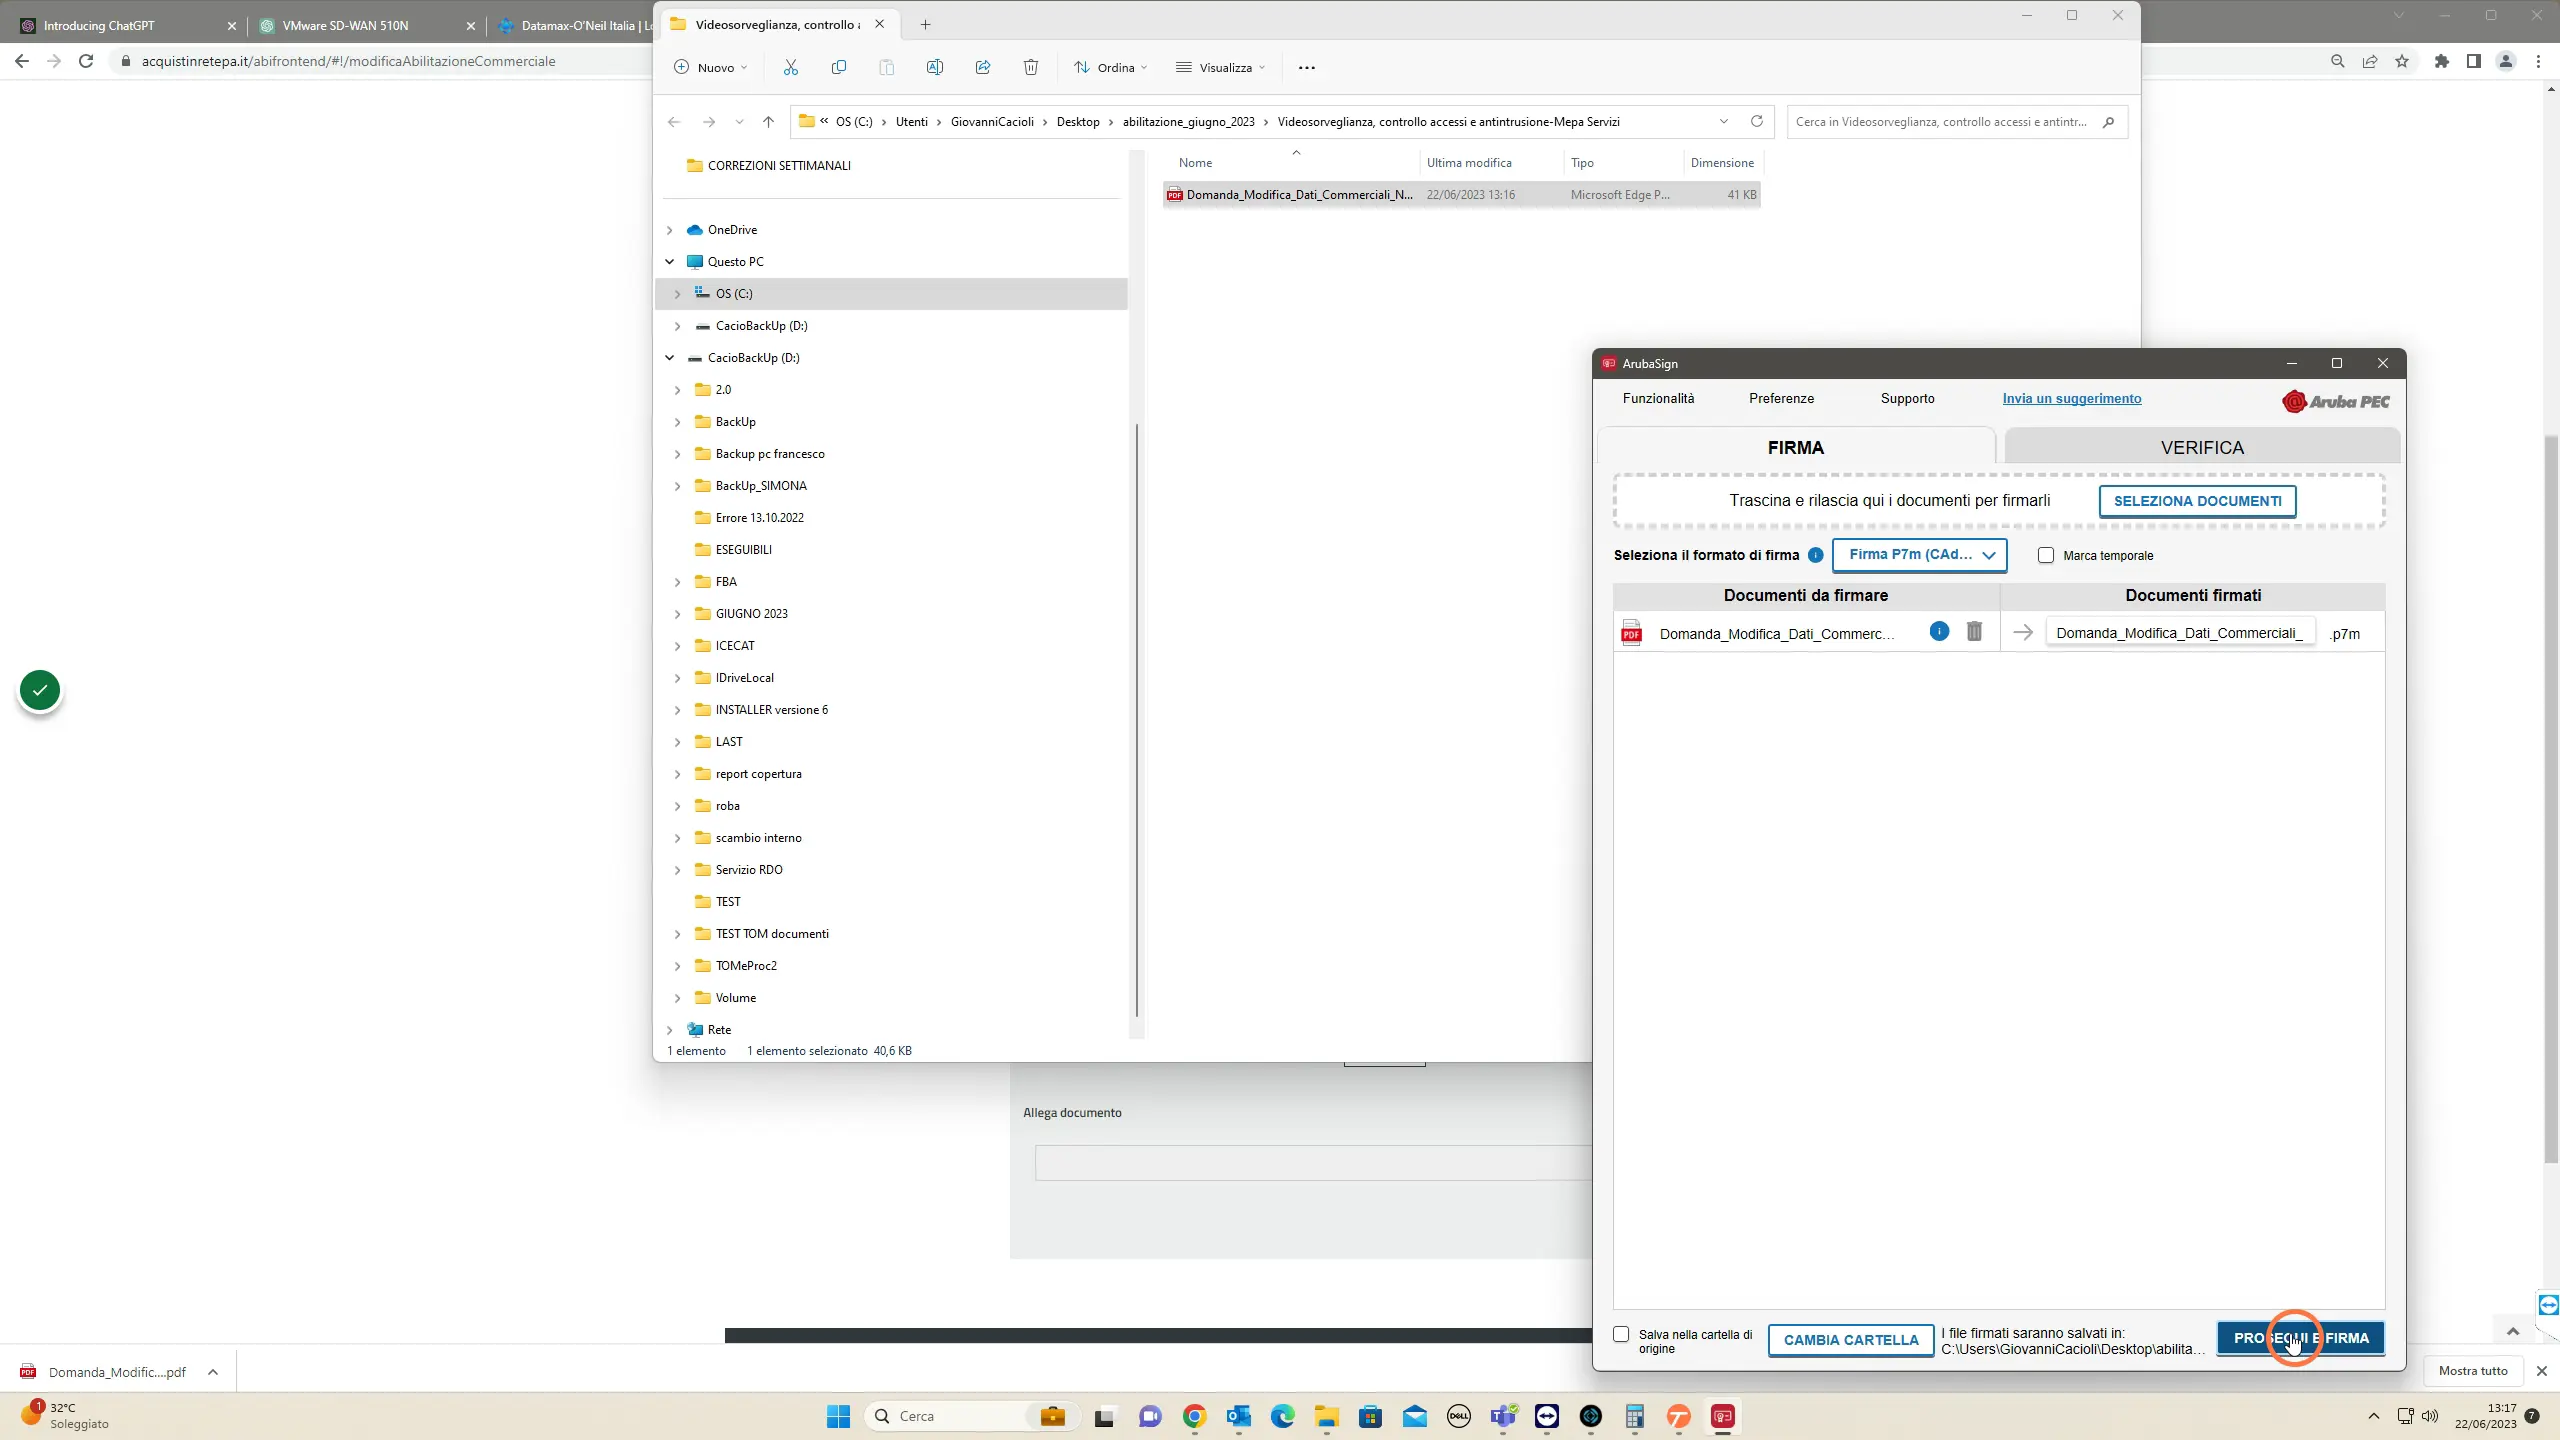This screenshot has width=2560, height=1440.
Task: Click the Copy icon in Explorer toolbar
Action: 838,67
